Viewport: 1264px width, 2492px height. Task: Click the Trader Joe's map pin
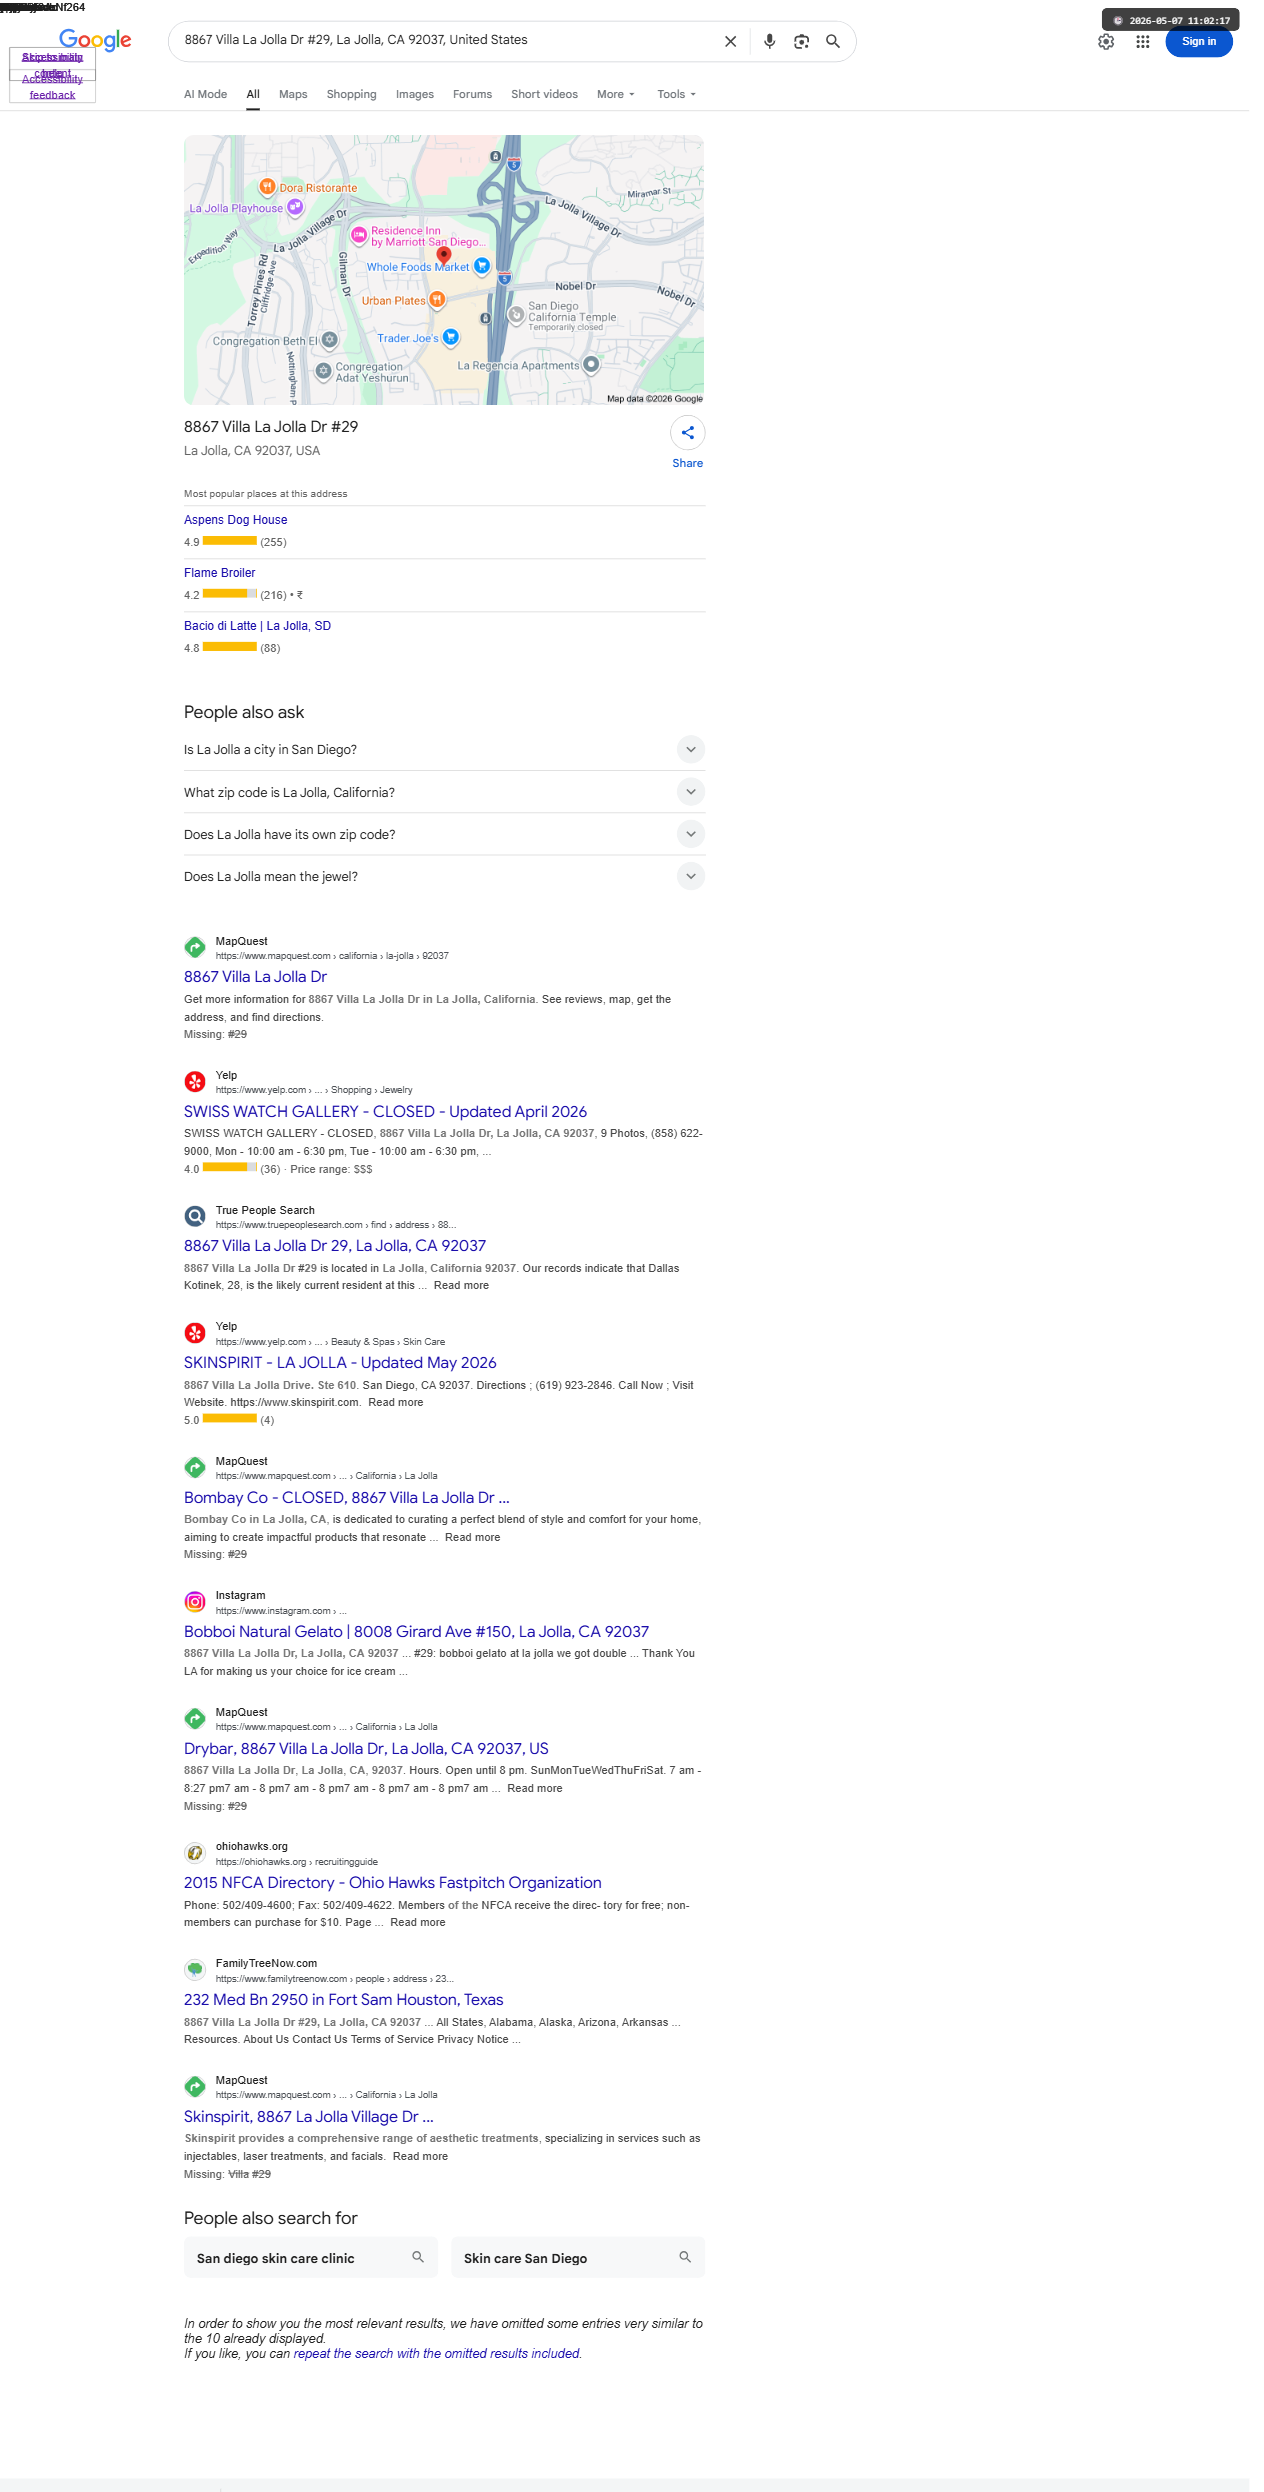tap(451, 337)
